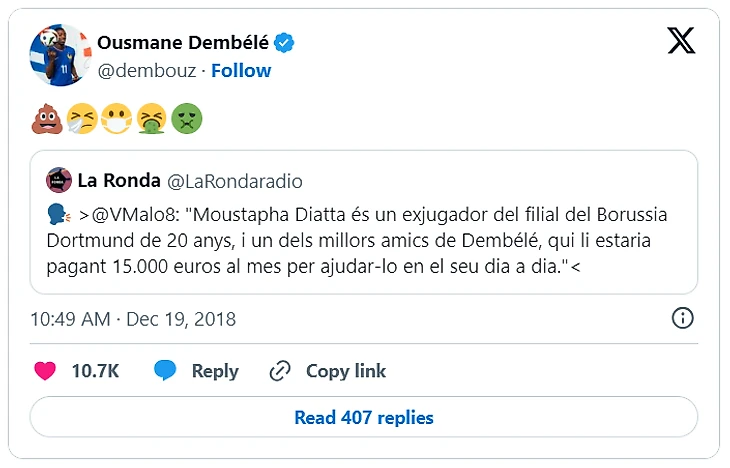The height and width of the screenshot is (468, 730).
Task: Click the @LaRondaradio handle
Action: (x=233, y=181)
